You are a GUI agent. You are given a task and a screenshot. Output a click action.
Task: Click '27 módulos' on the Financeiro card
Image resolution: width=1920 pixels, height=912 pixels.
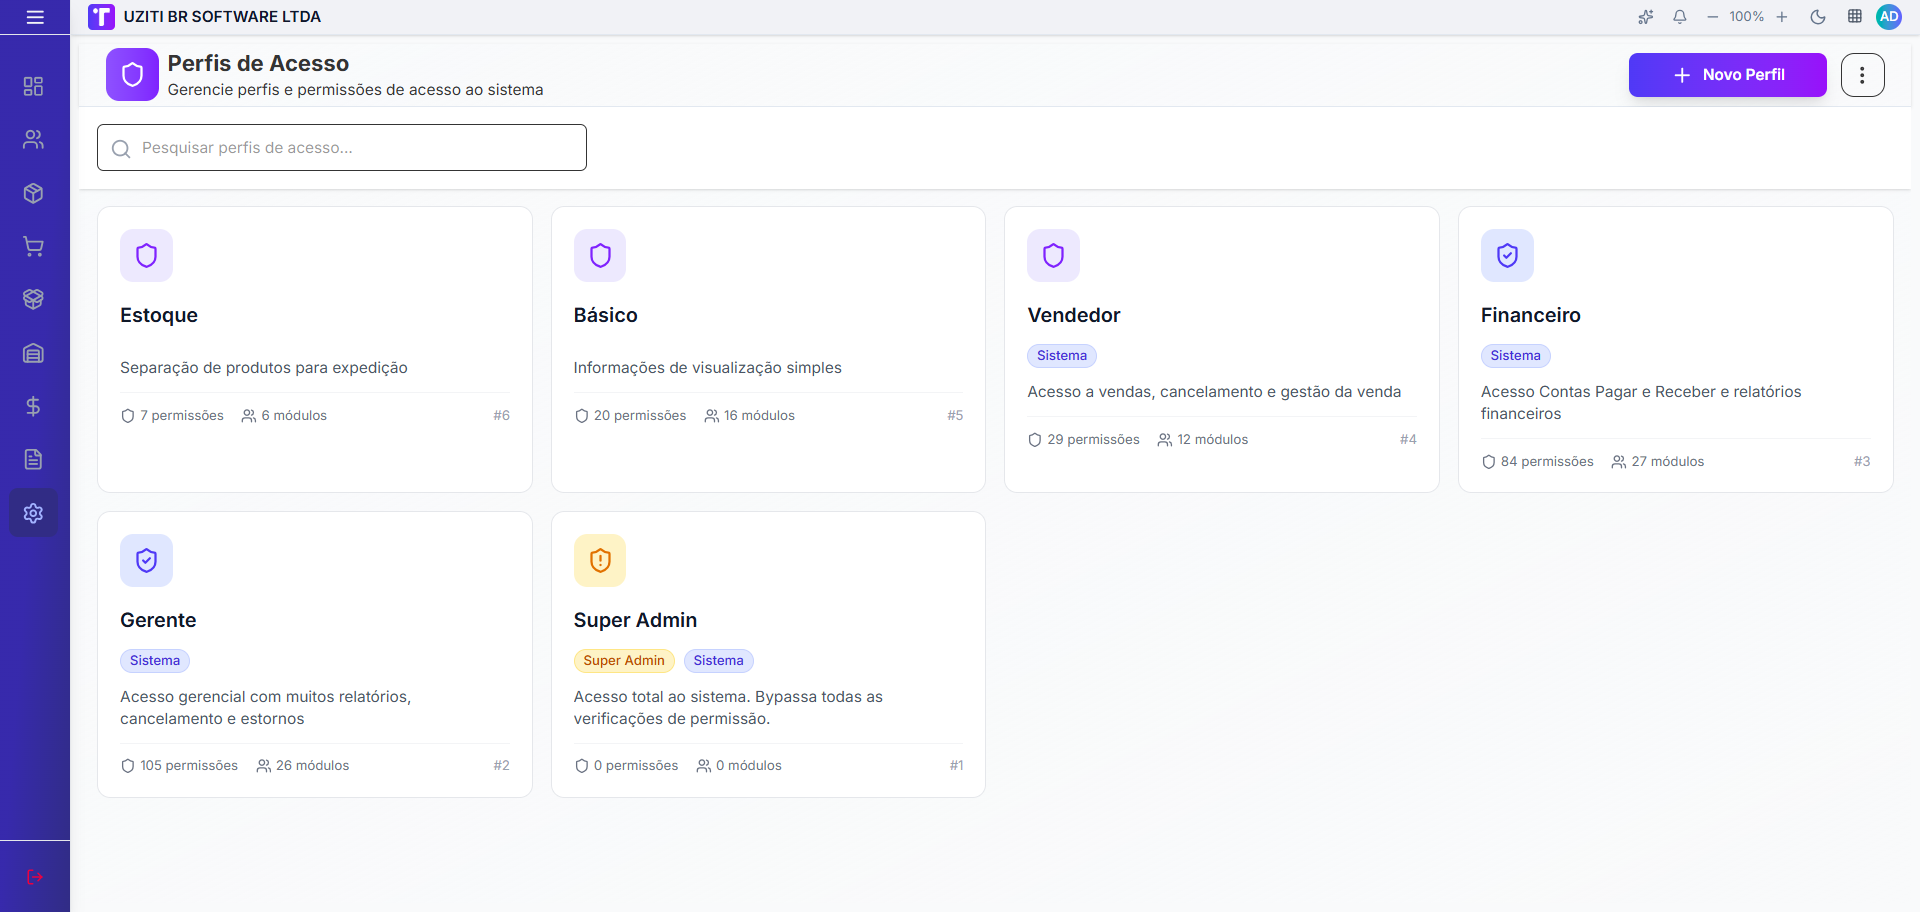tap(1658, 462)
